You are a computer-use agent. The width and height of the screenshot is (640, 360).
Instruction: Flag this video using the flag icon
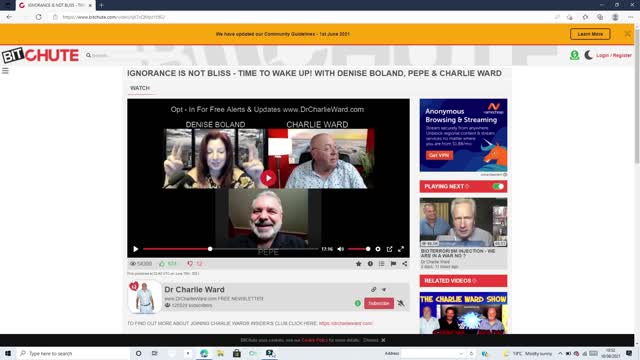pos(393,264)
